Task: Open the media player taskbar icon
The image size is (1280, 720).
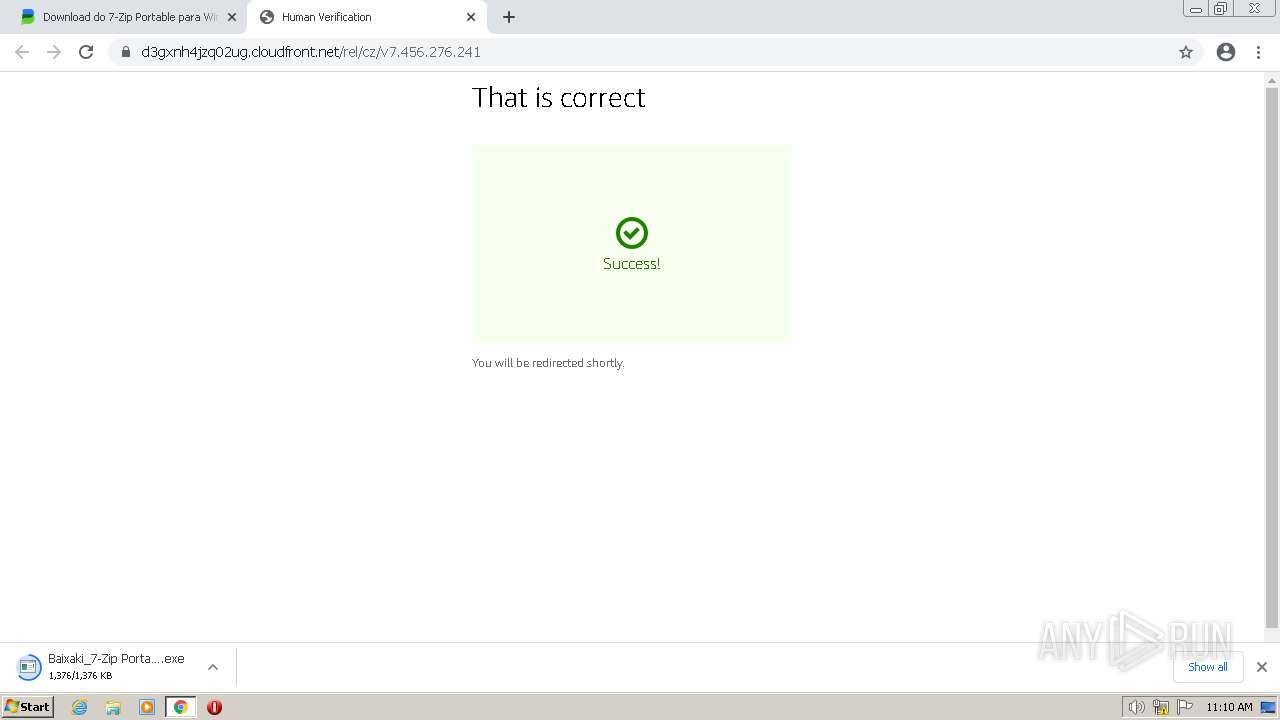Action: click(147, 707)
